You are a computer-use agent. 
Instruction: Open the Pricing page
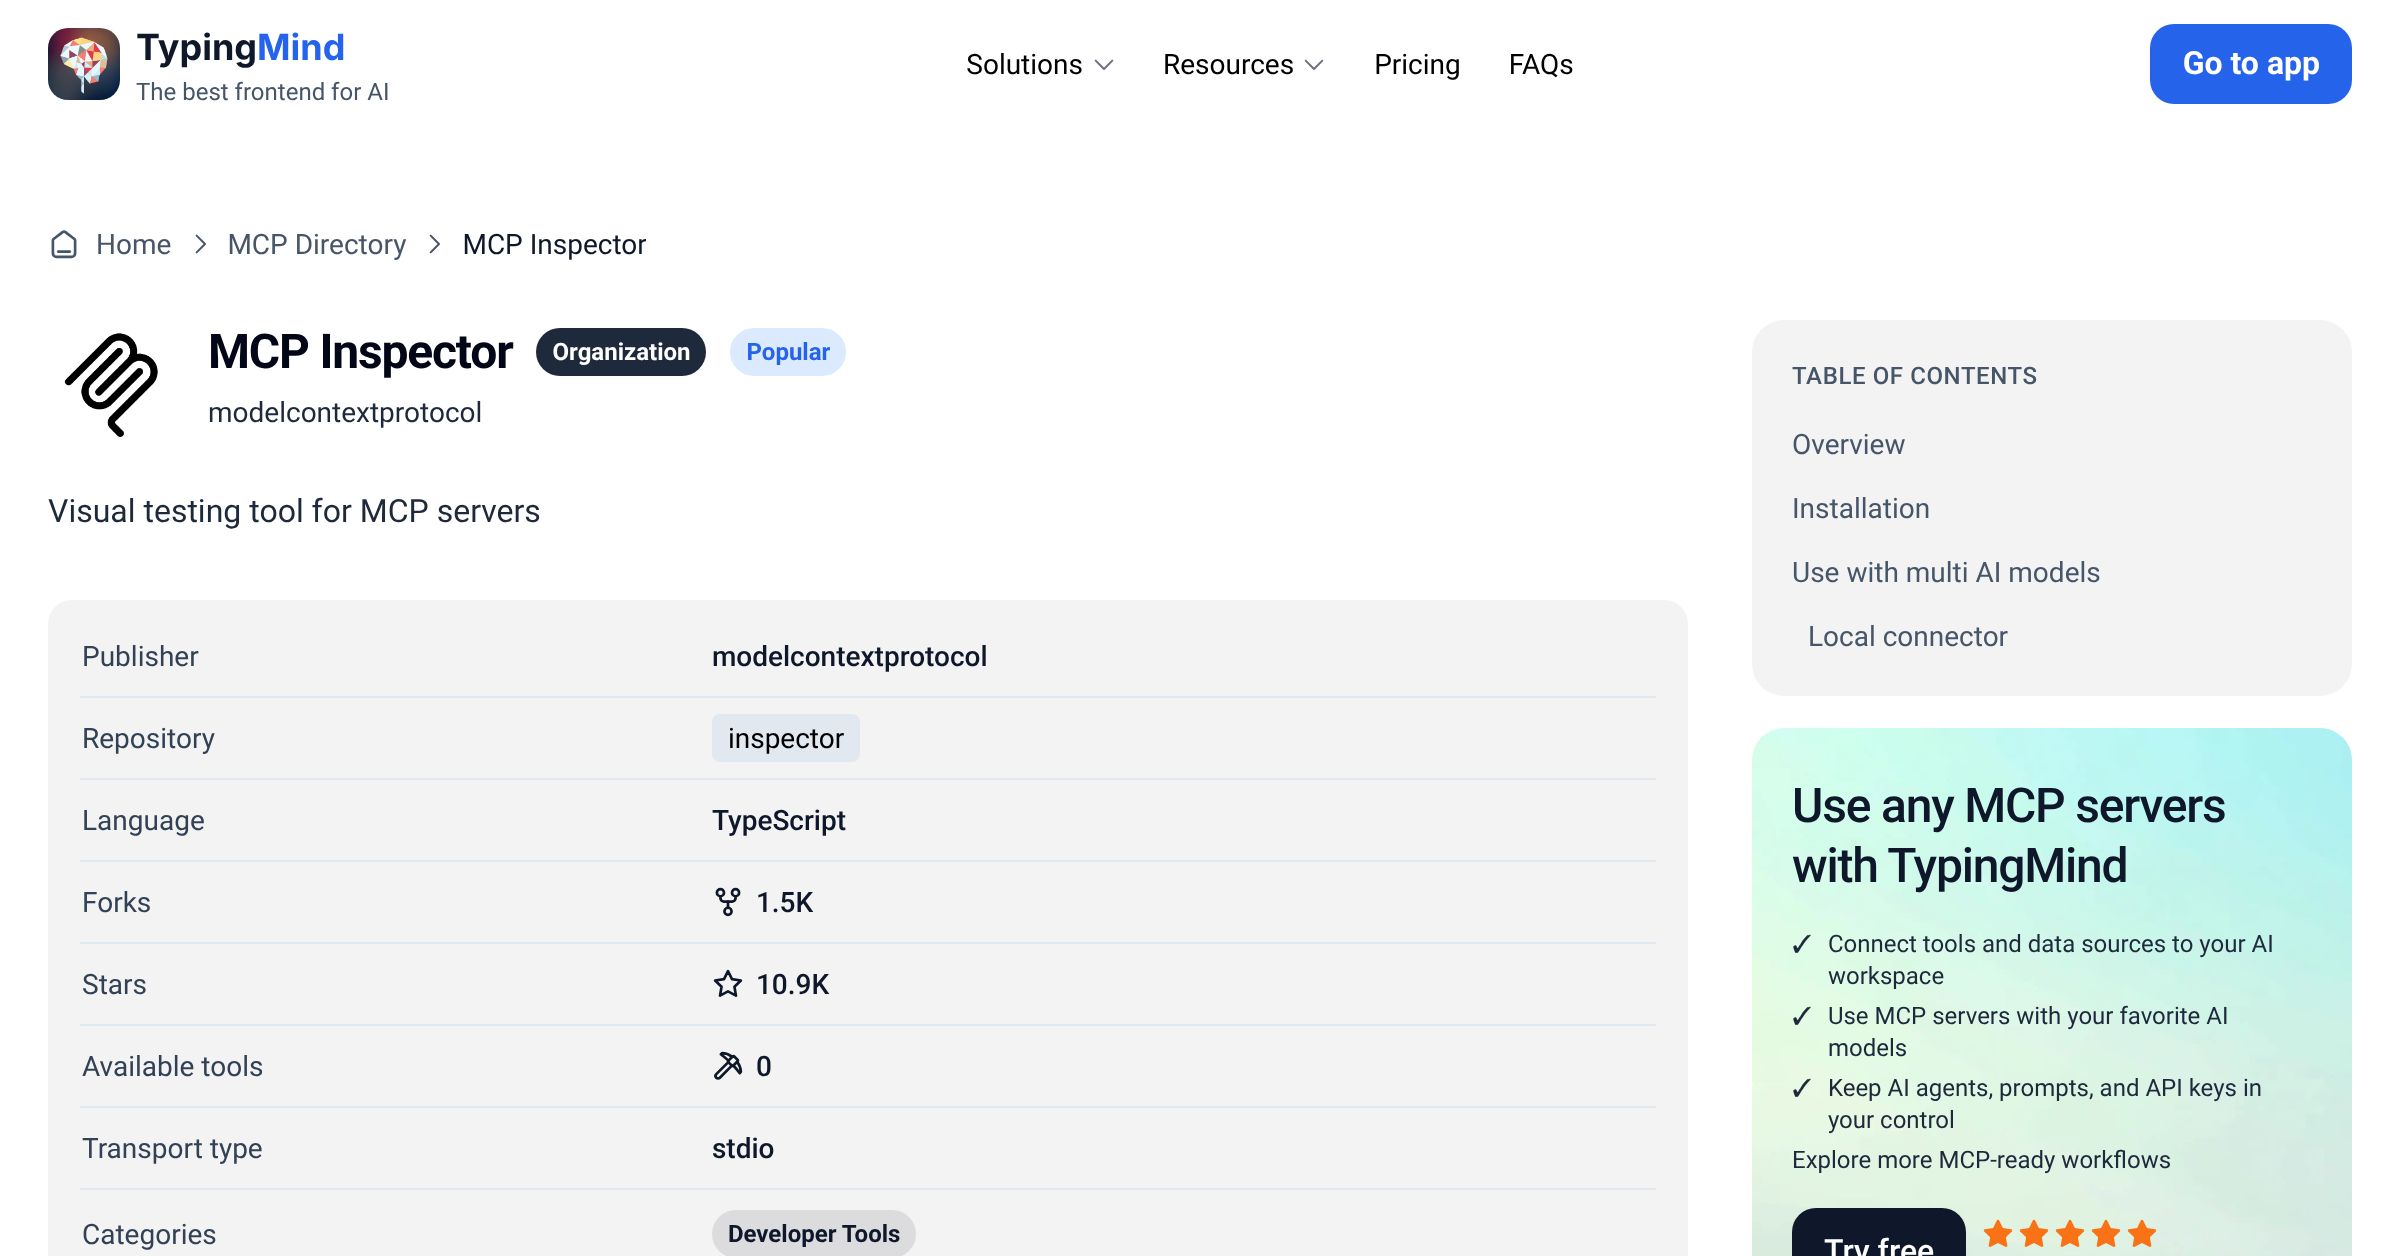pos(1417,64)
